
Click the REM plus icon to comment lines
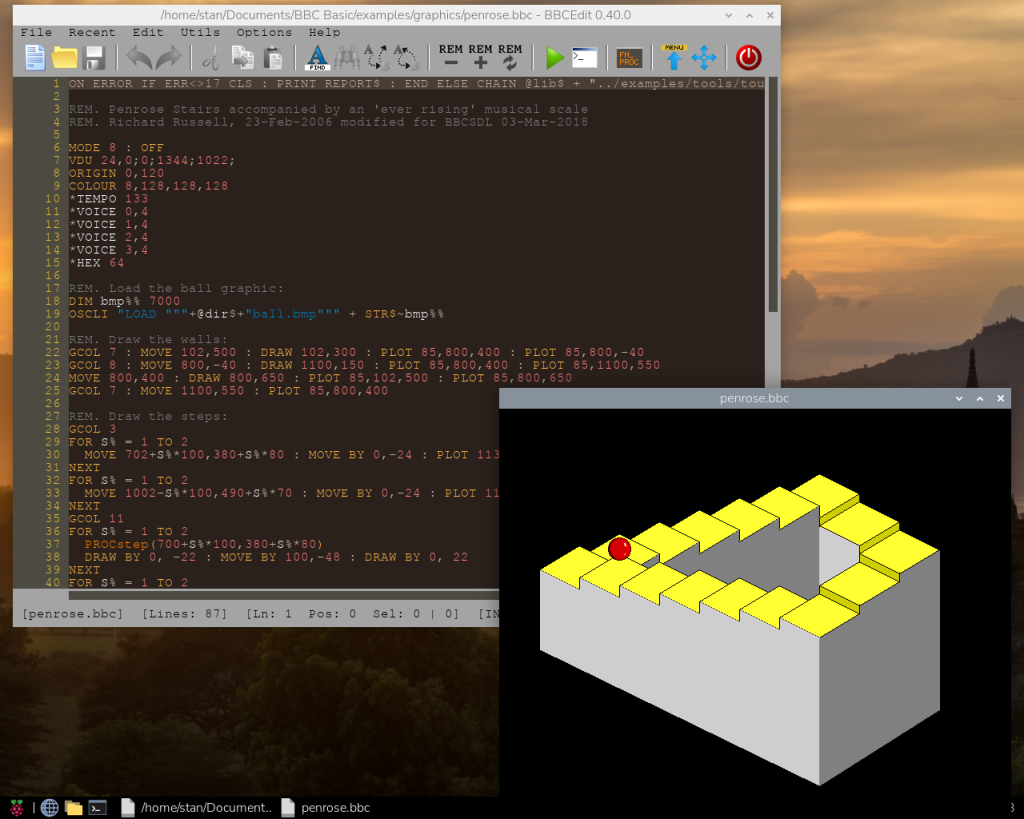click(480, 57)
